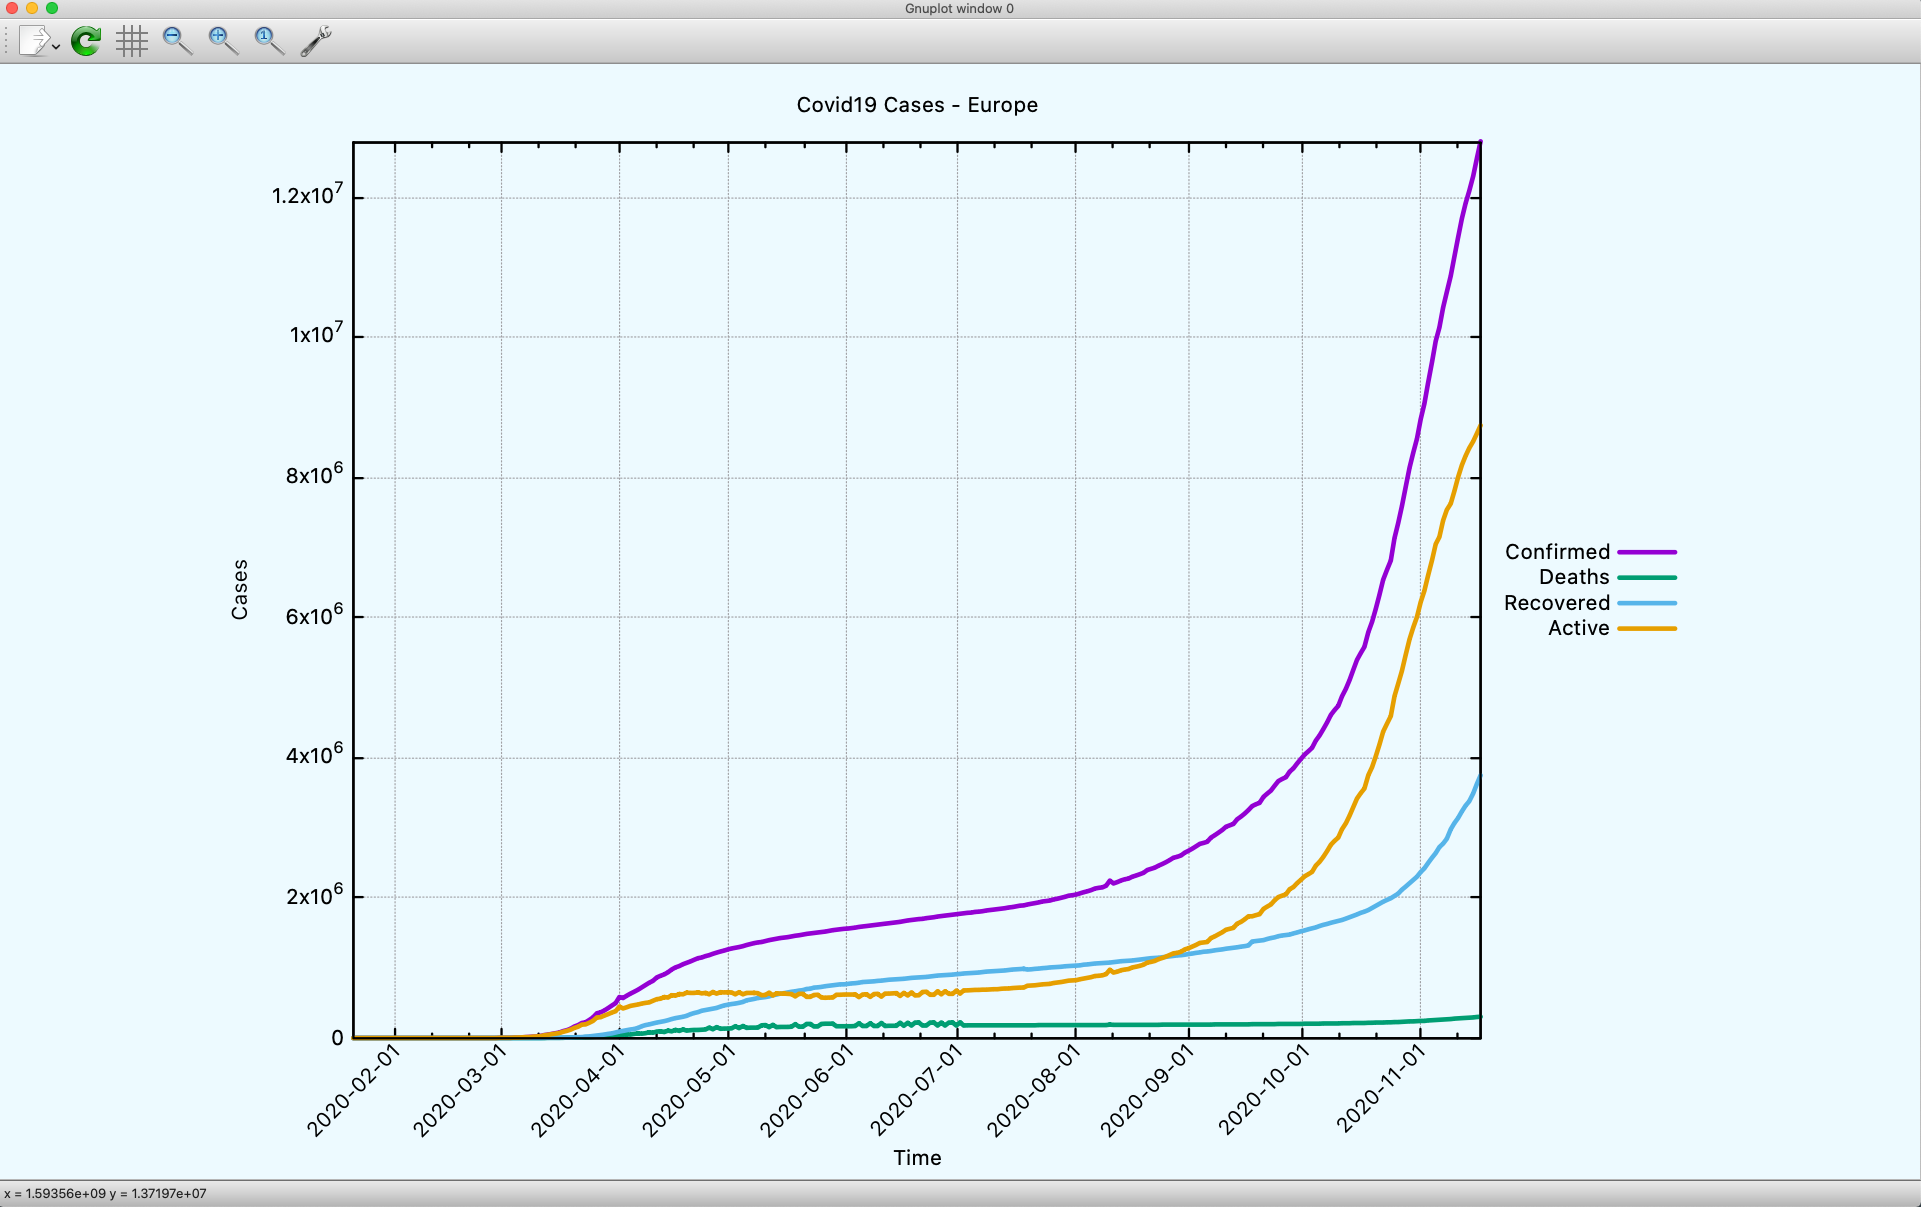The image size is (1921, 1207).
Task: Click the plot title Covid19 Cases - Europe
Action: (x=916, y=105)
